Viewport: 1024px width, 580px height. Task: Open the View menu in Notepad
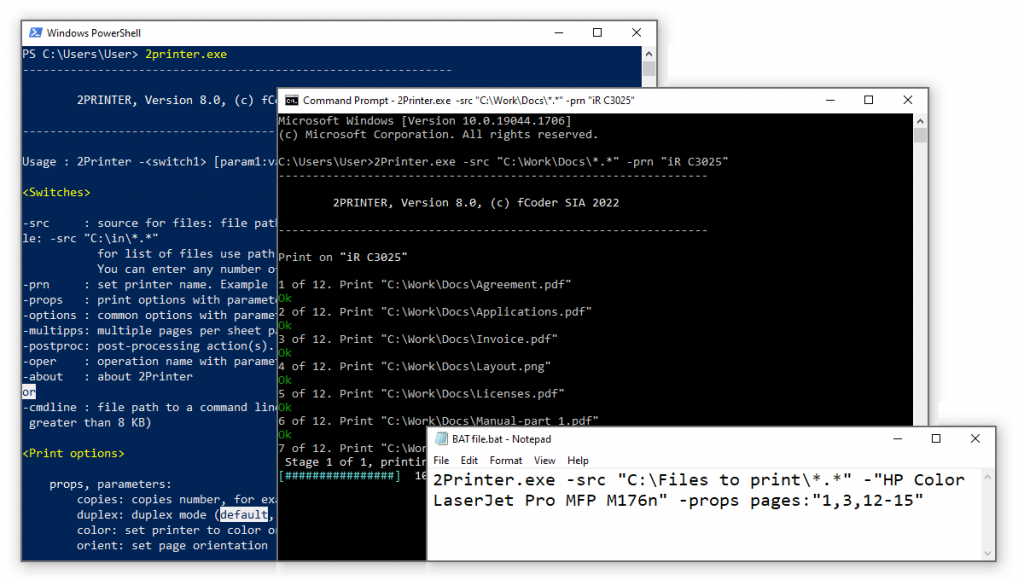pyautogui.click(x=545, y=460)
